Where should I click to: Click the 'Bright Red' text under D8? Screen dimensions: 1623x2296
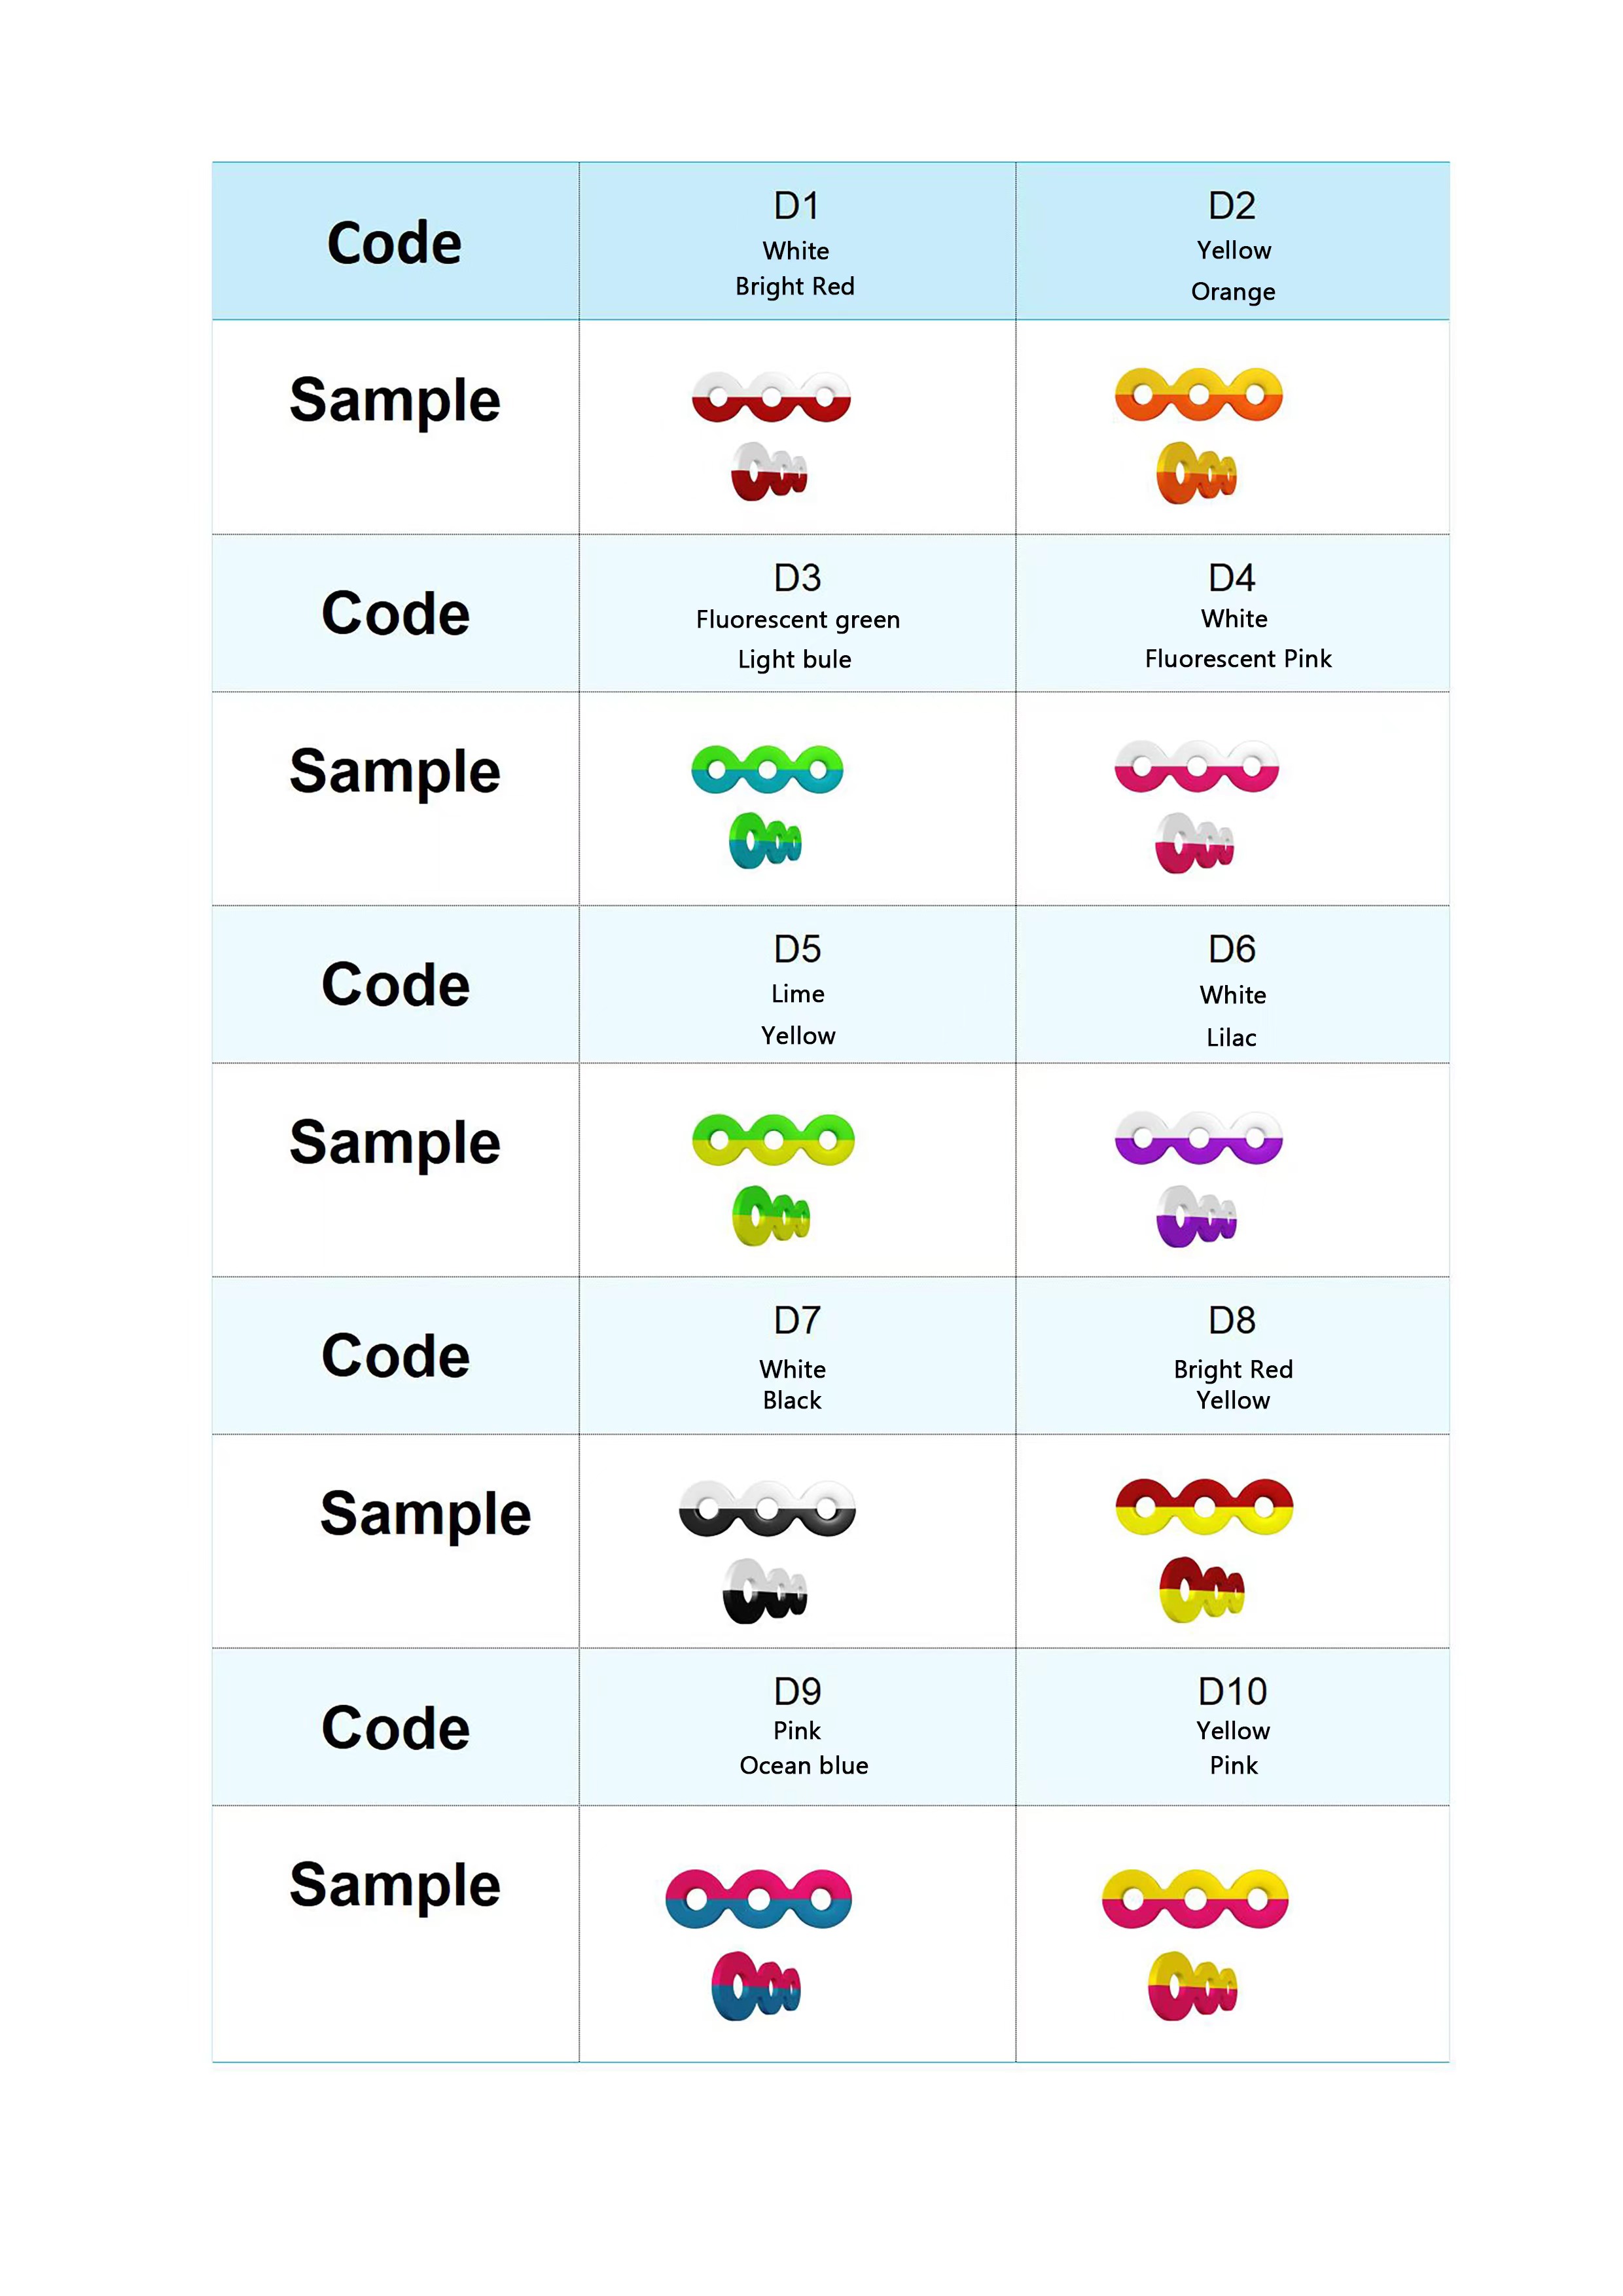[1233, 1369]
